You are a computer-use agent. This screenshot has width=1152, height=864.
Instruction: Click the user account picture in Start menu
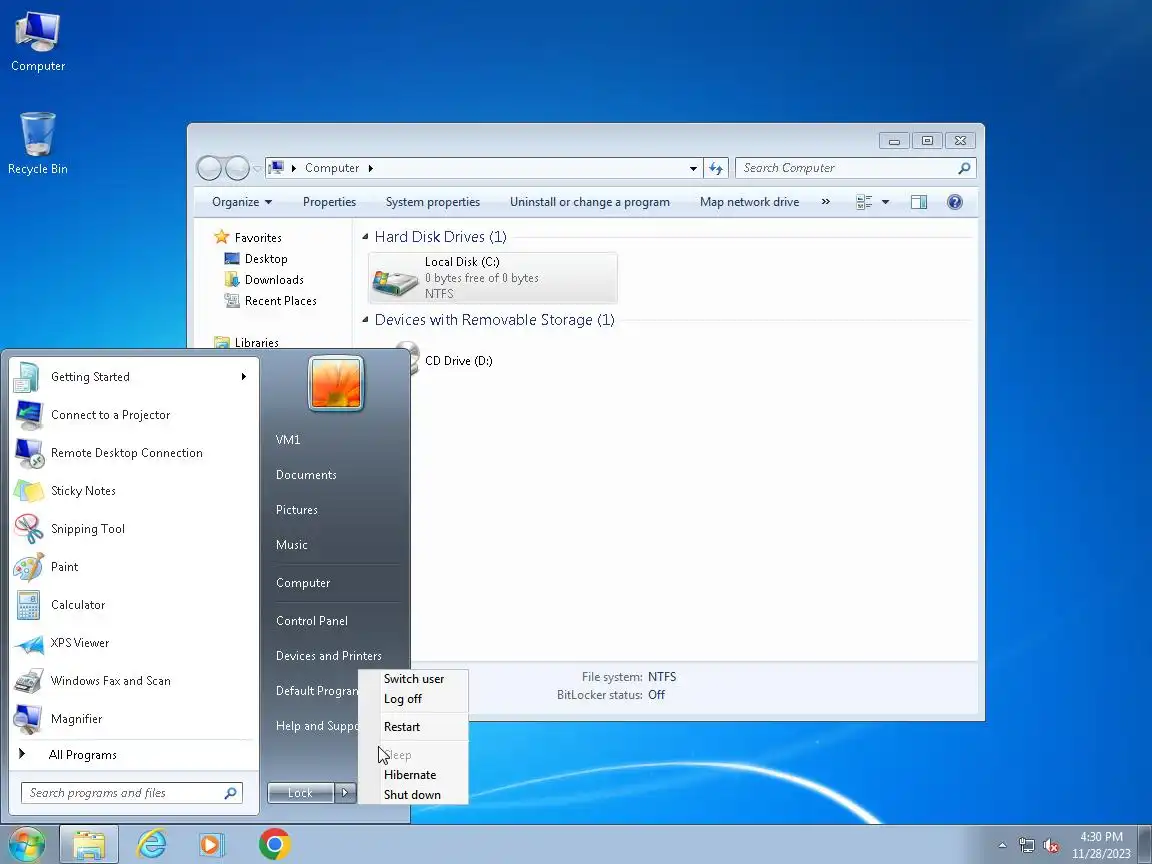coord(336,383)
